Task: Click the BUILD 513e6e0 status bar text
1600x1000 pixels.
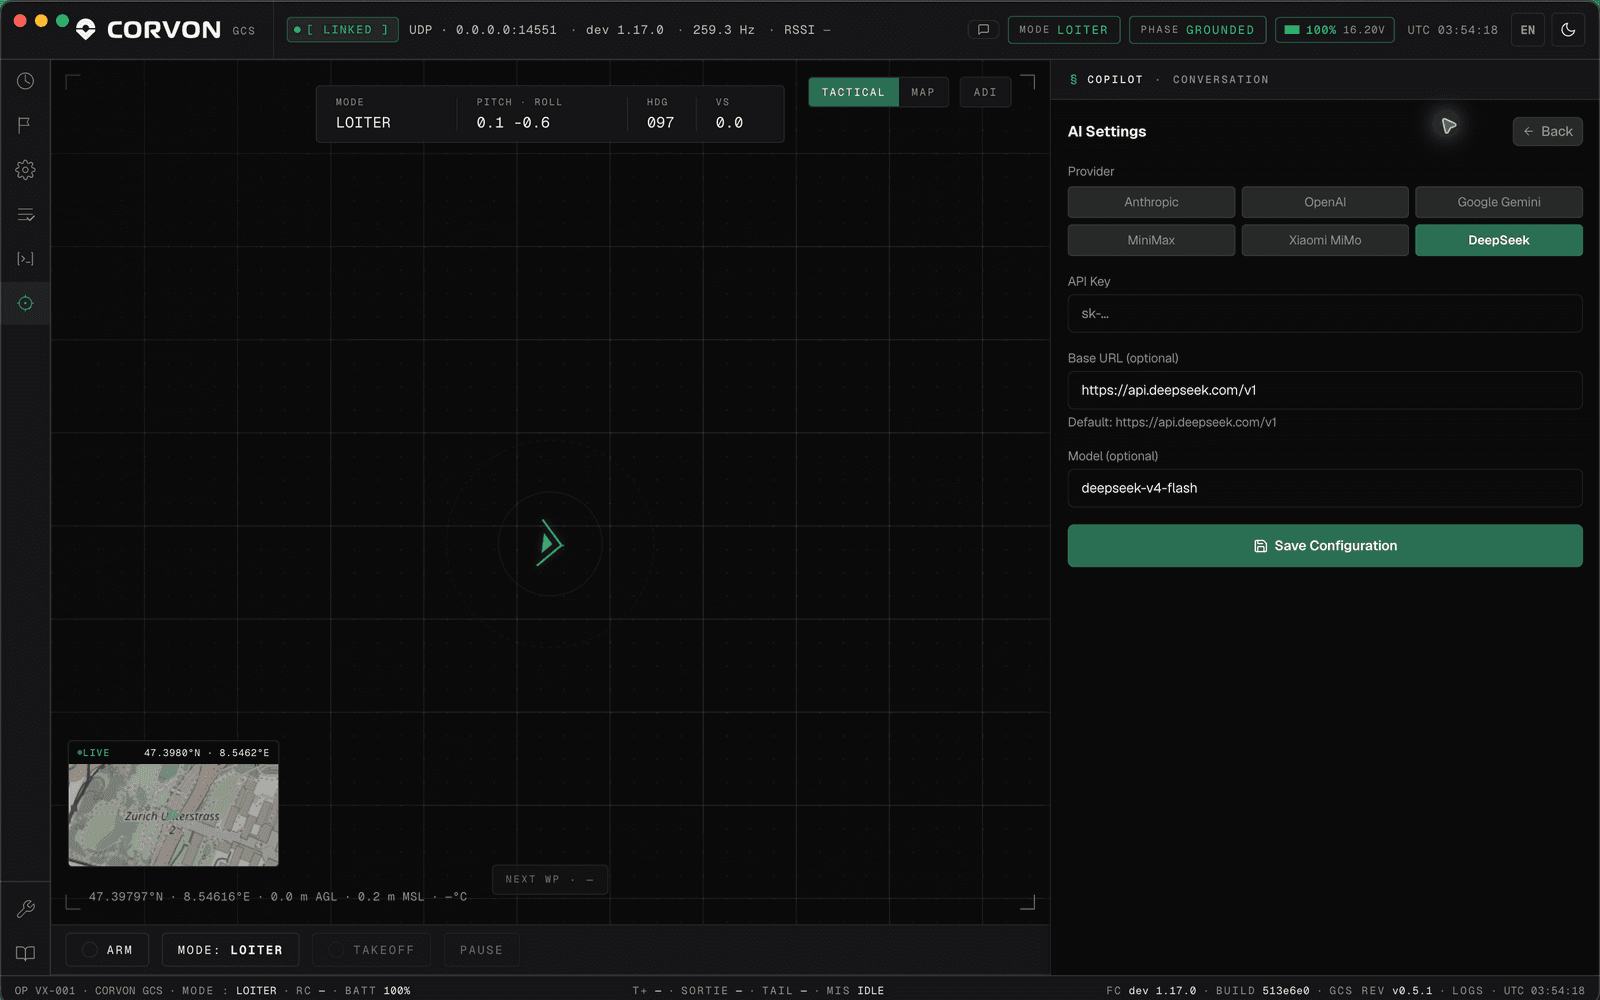Action: [x=1262, y=991]
